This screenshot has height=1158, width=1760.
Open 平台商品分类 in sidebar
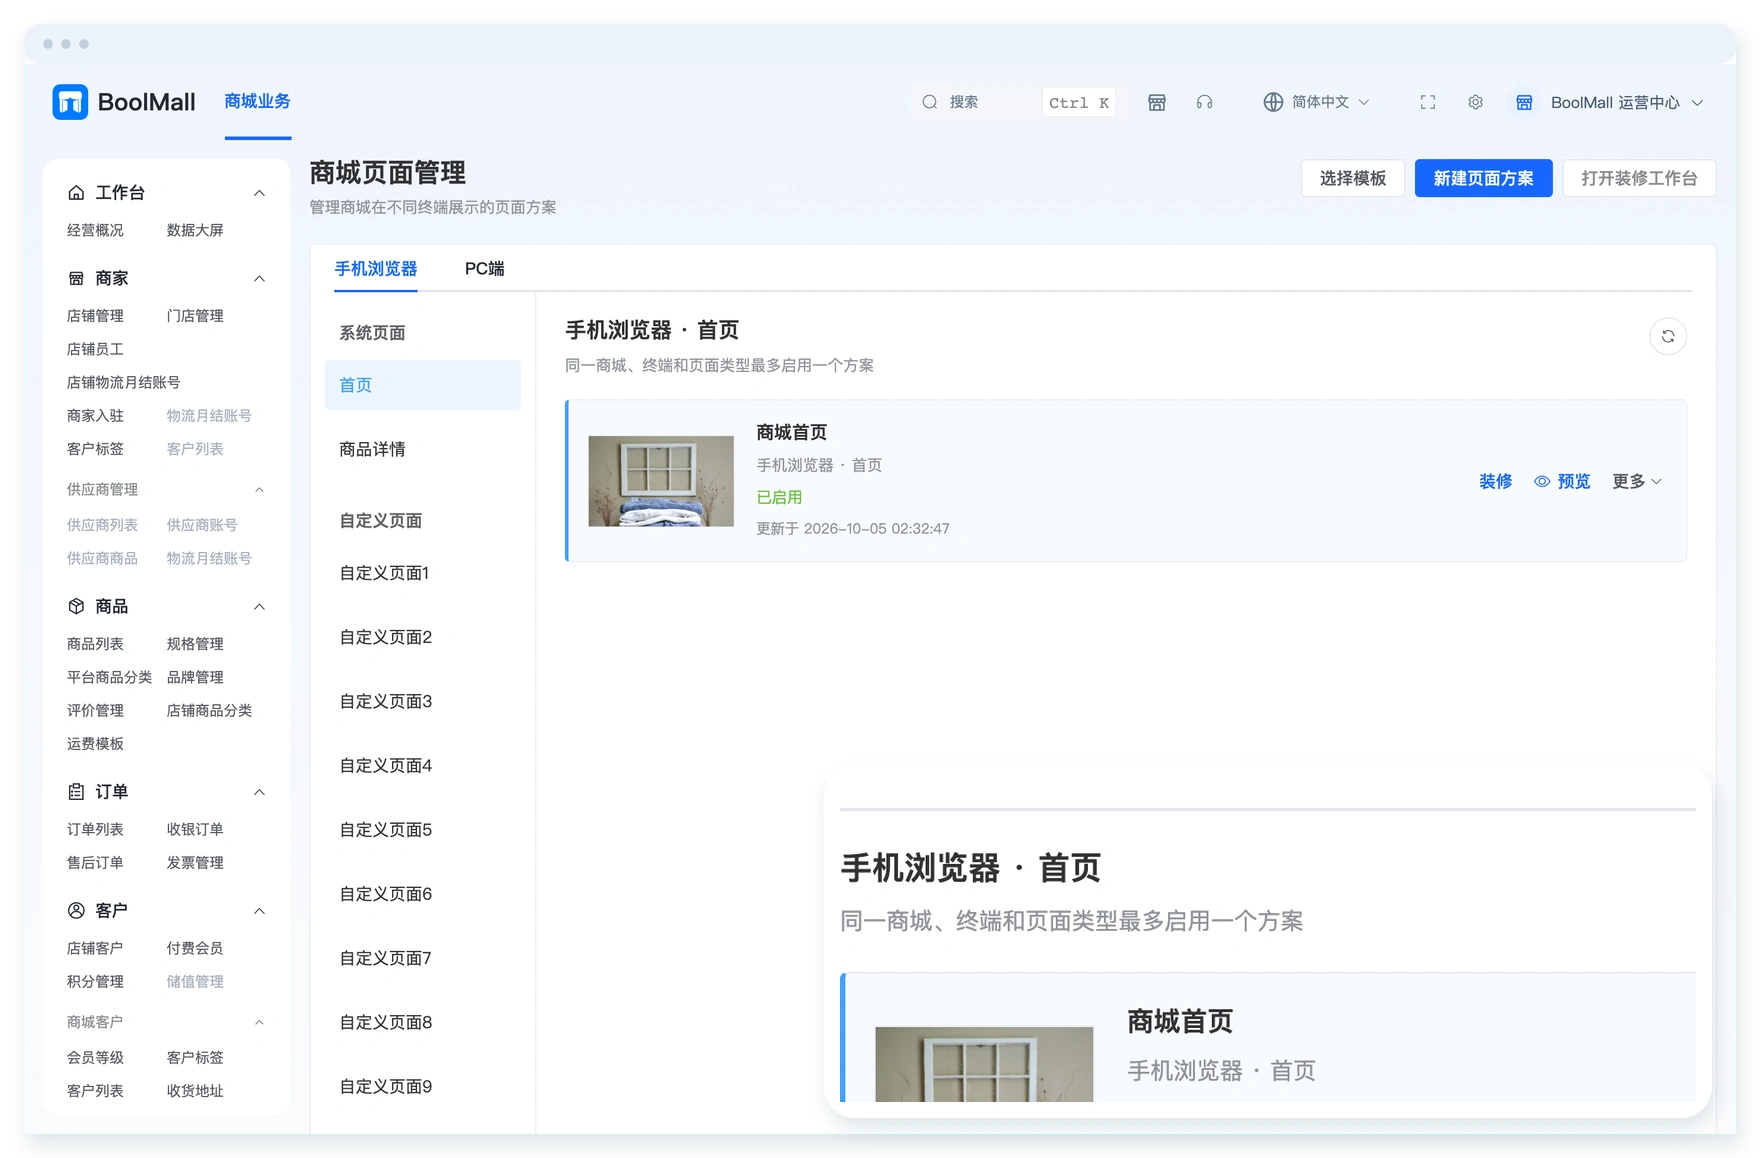click(x=109, y=677)
